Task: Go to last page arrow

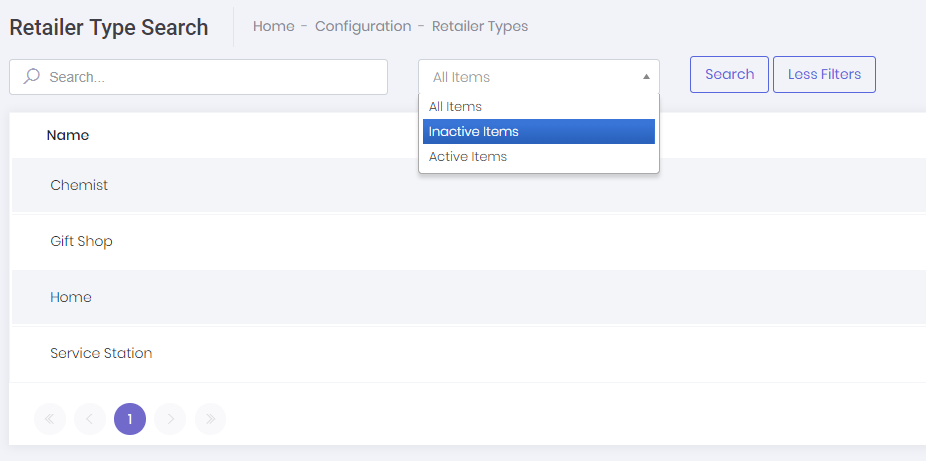Action: tap(210, 419)
